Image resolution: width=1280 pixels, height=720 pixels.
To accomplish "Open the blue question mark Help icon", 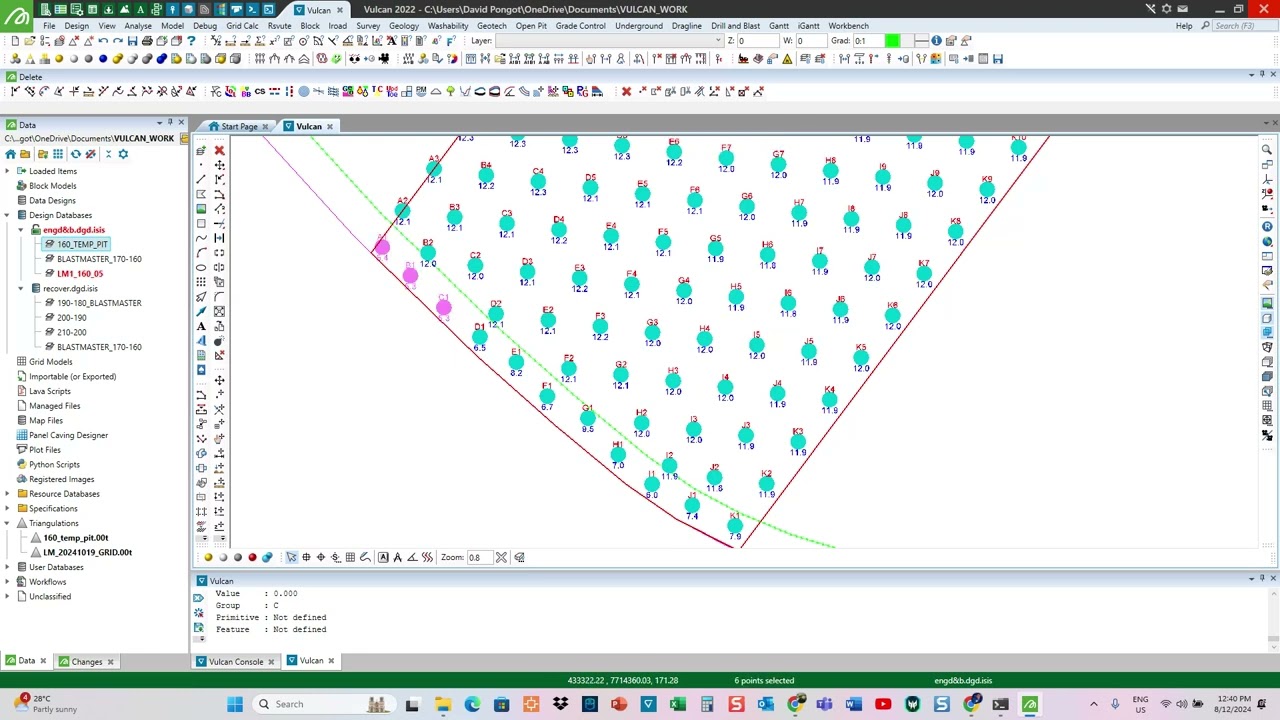I will pyautogui.click(x=191, y=41).
